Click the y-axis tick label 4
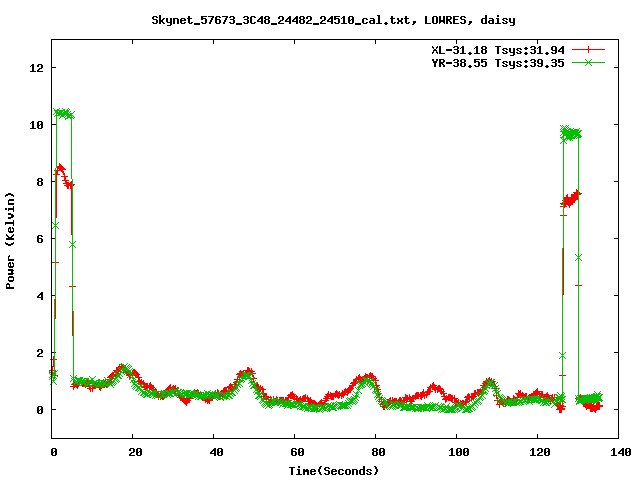The image size is (640, 480). [40, 296]
